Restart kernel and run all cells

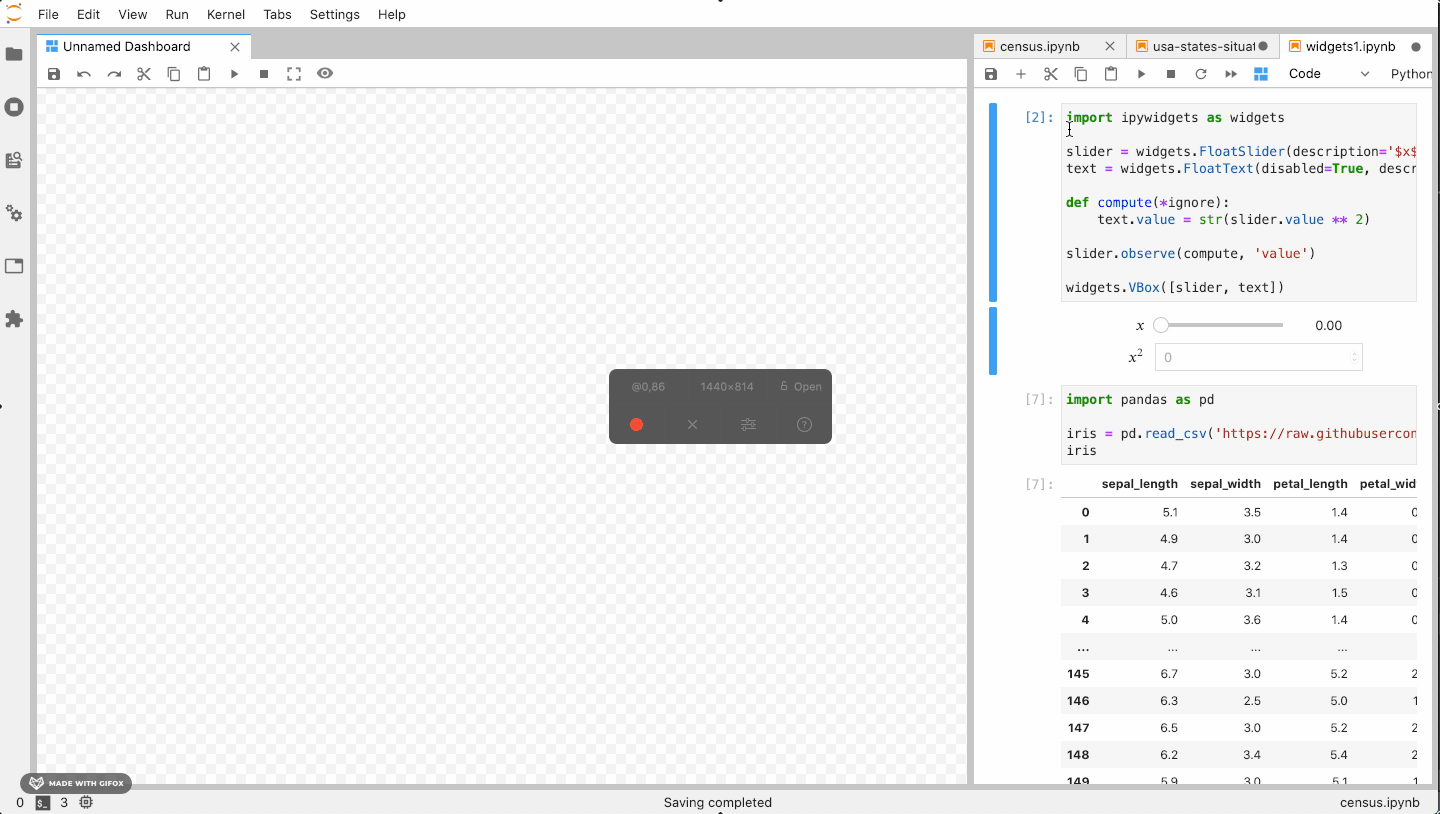pos(1231,74)
